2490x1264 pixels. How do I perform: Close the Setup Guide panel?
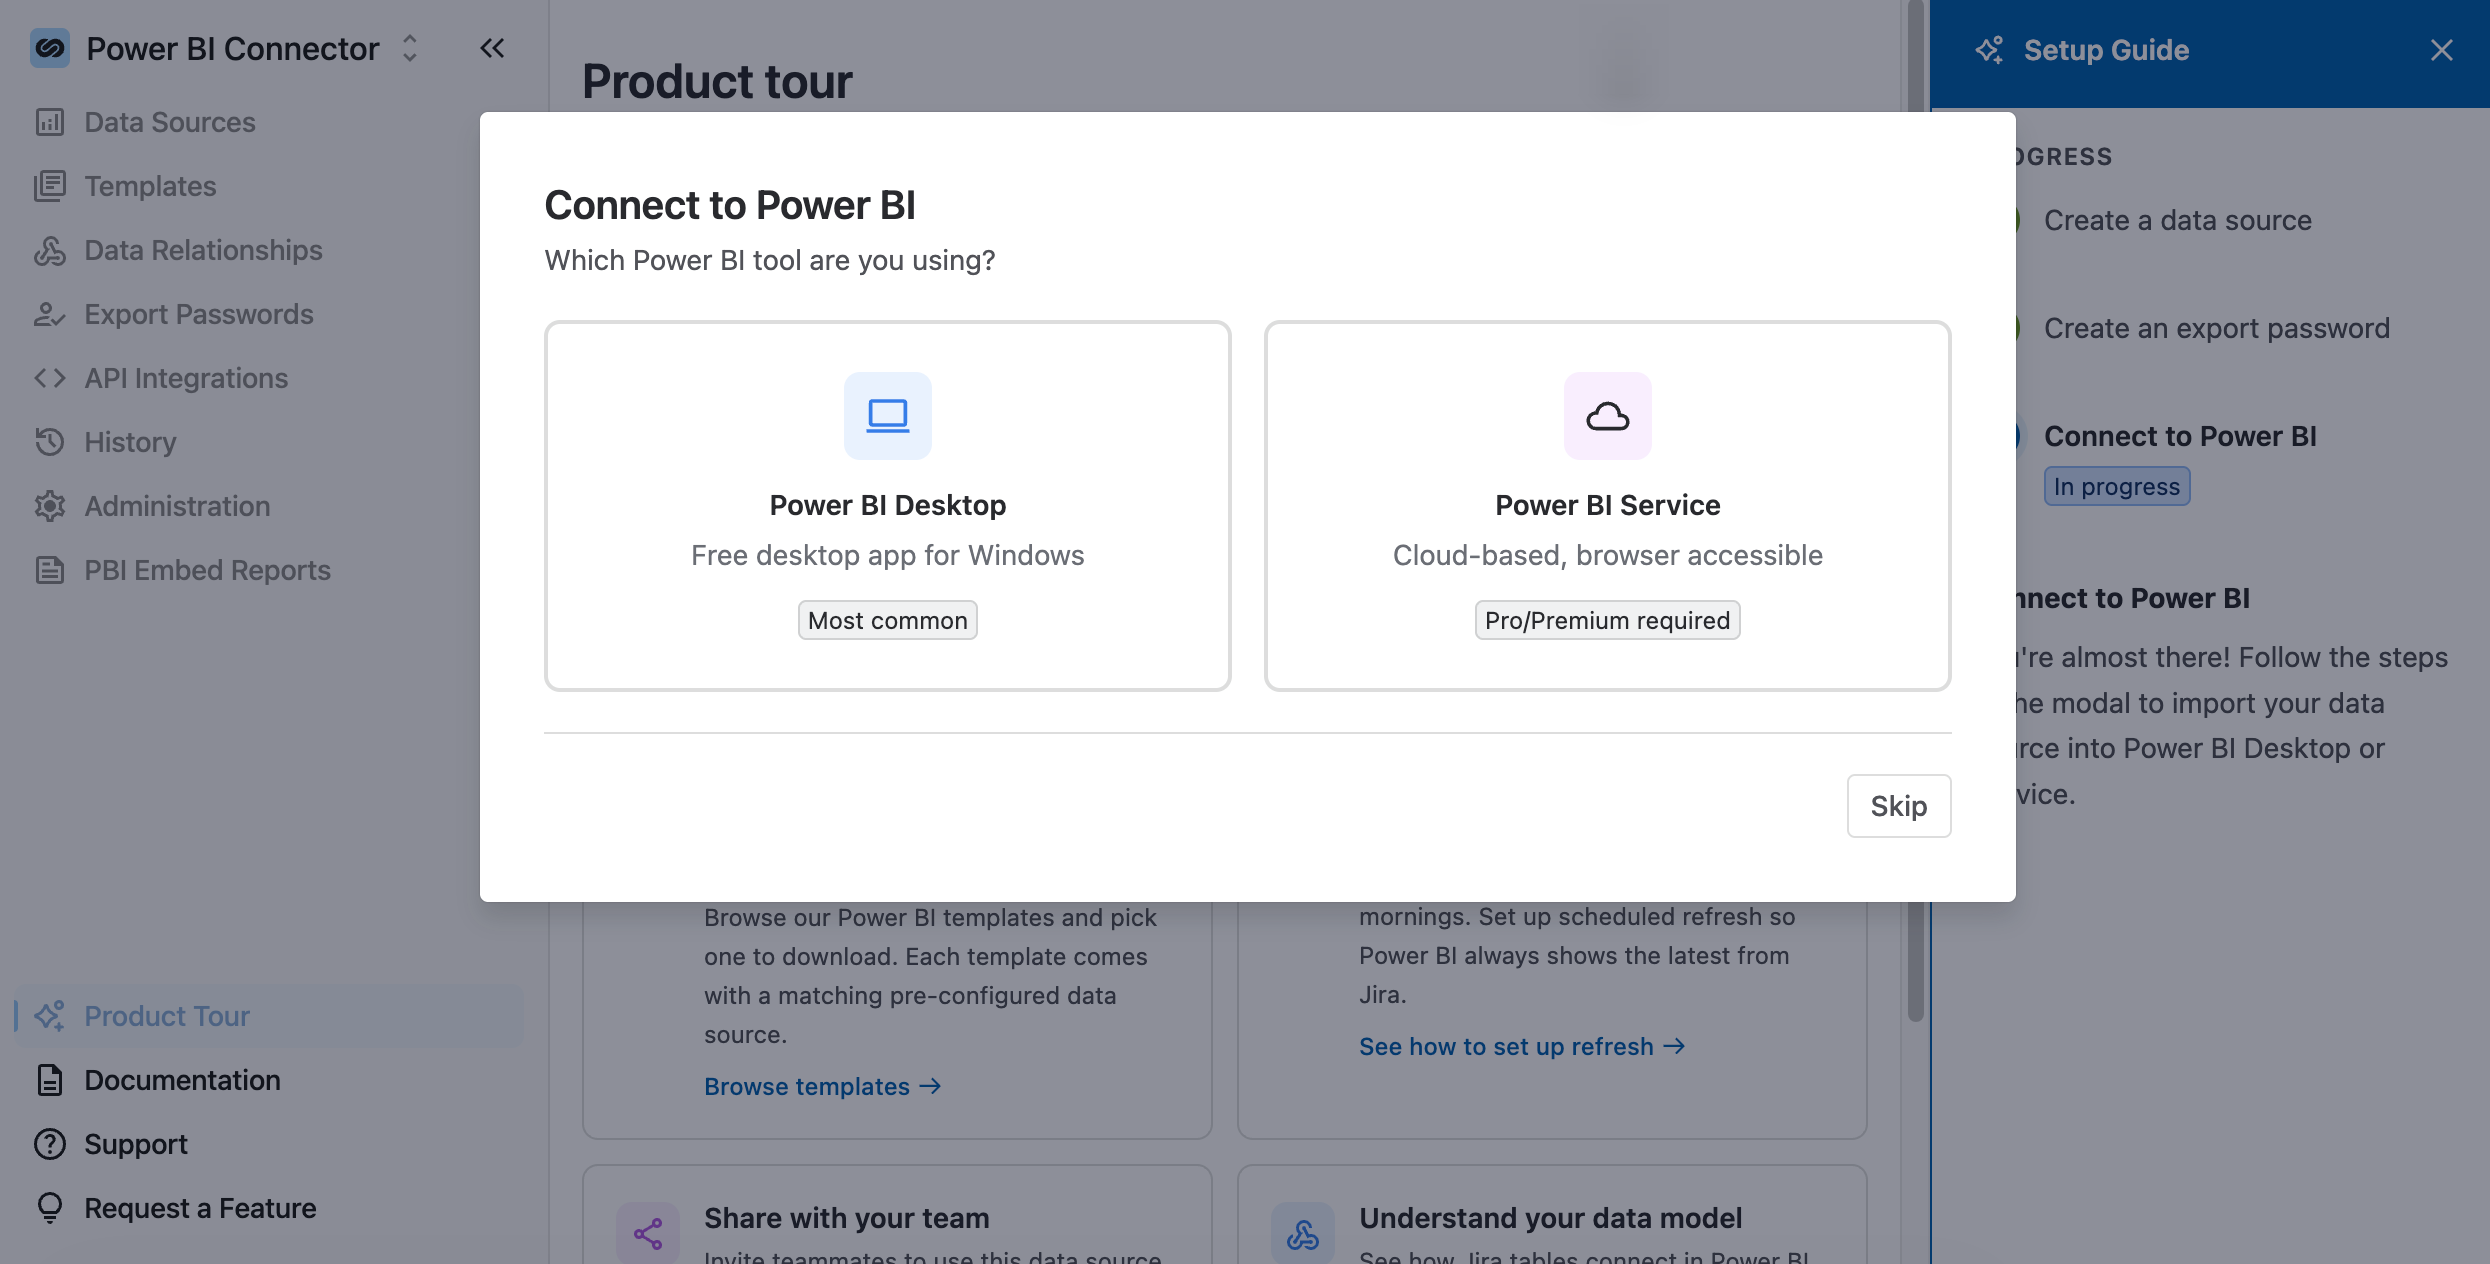[2442, 50]
